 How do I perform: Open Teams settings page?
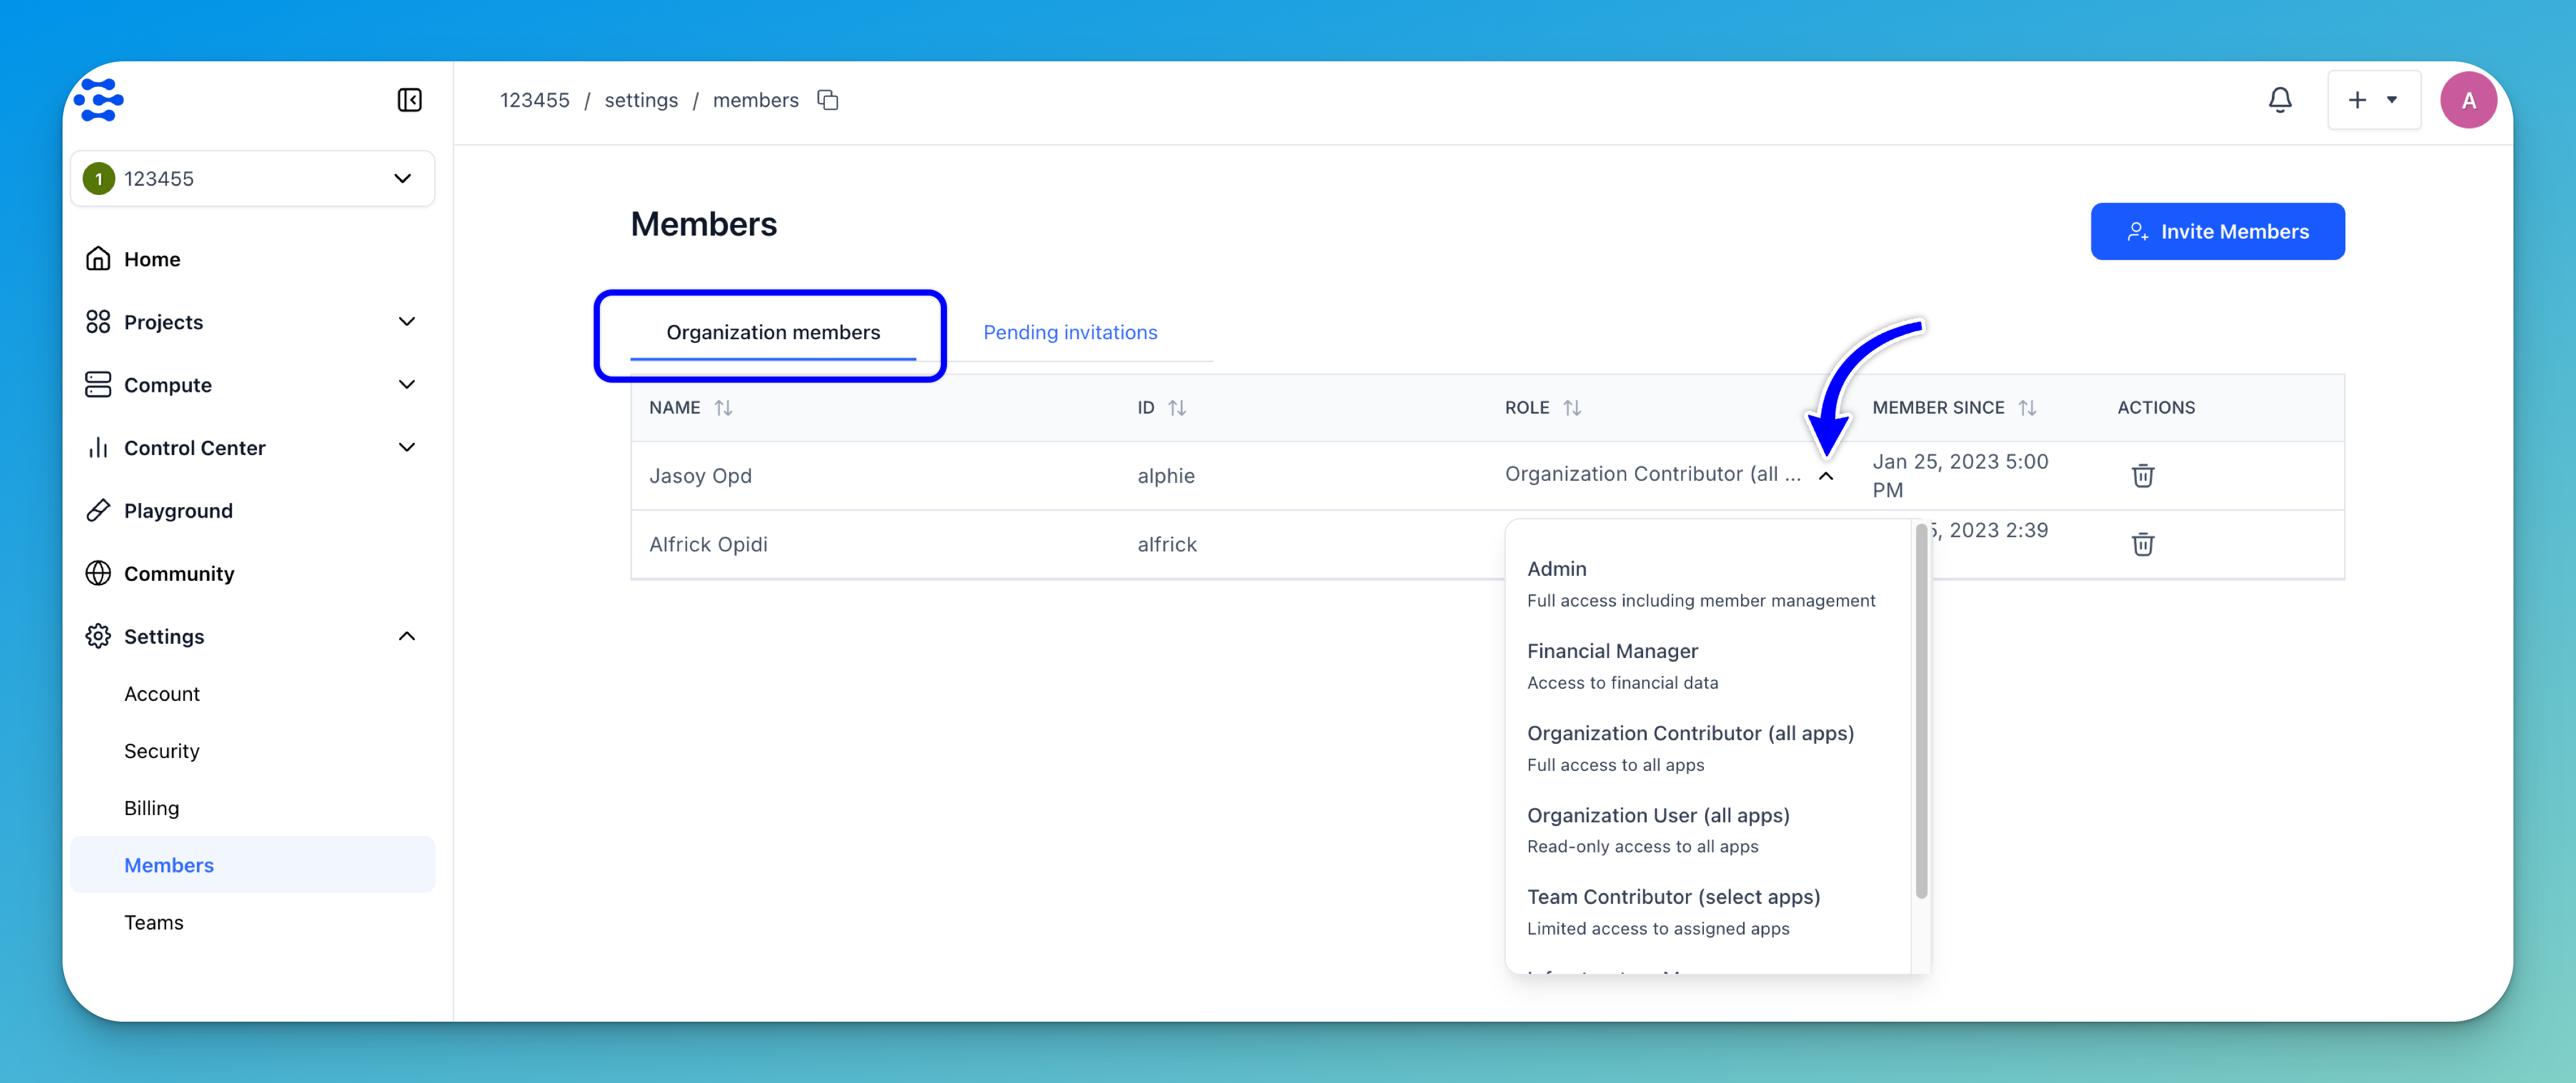[x=153, y=922]
